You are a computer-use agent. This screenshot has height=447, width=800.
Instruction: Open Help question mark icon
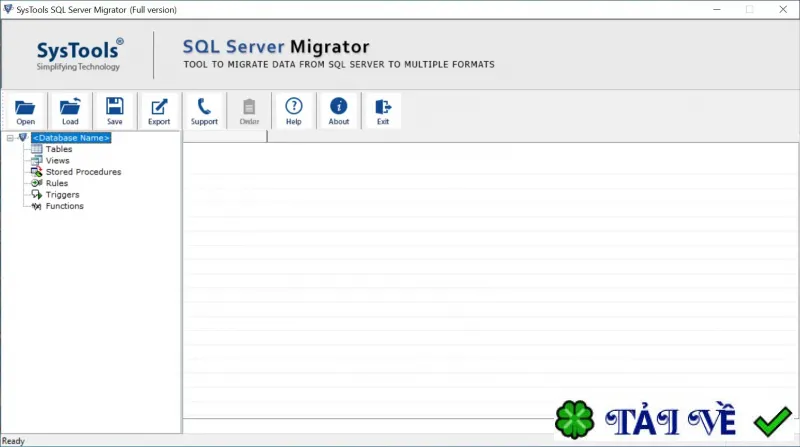293,111
